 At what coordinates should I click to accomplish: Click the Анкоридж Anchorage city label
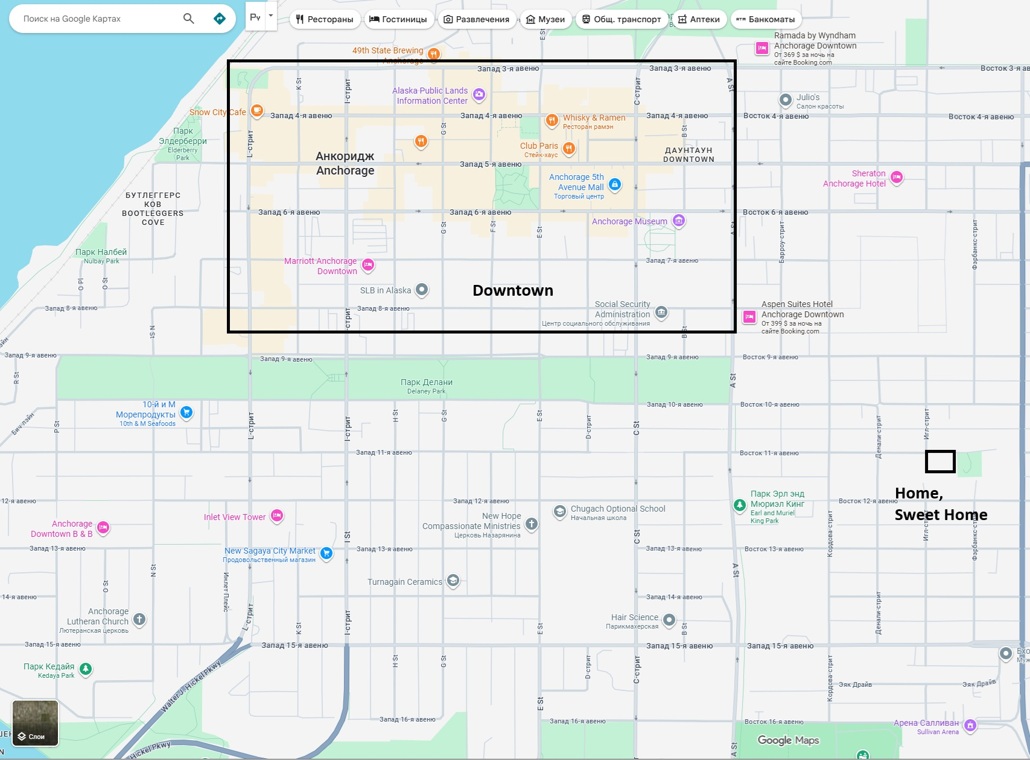coord(345,163)
